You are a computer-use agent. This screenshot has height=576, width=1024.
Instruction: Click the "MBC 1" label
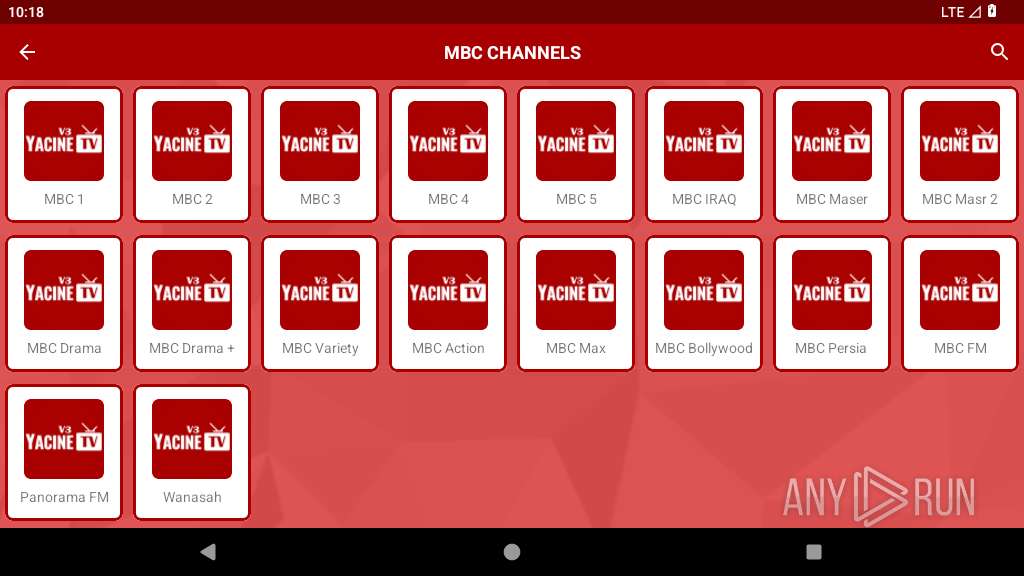[x=64, y=199]
